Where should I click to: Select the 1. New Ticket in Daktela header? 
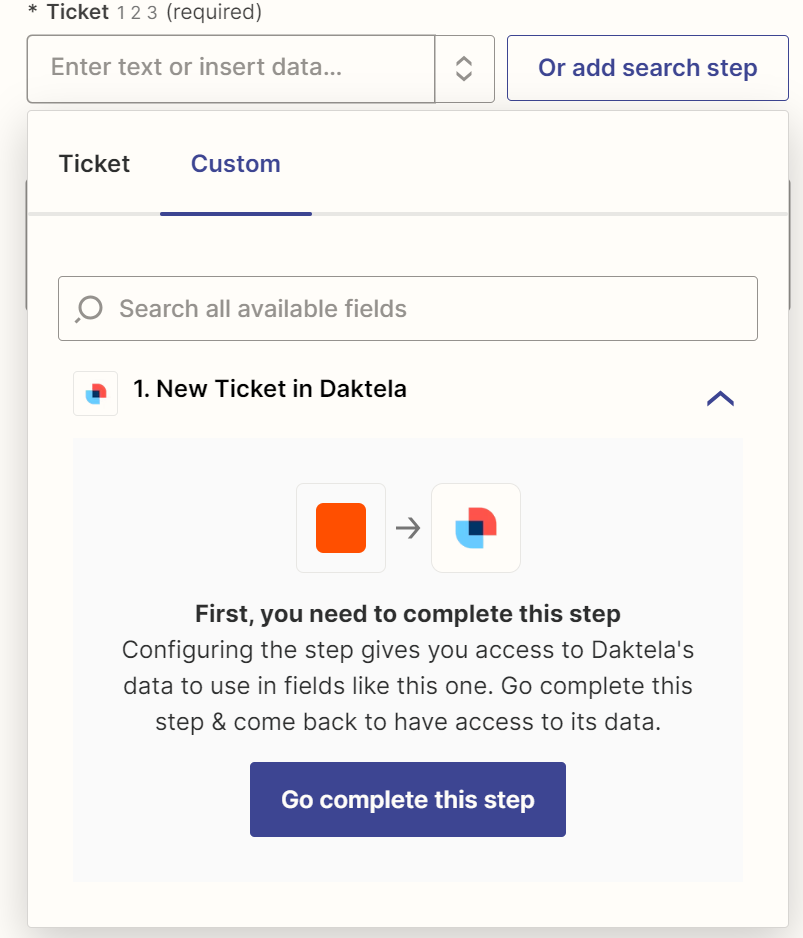pyautogui.click(x=270, y=389)
